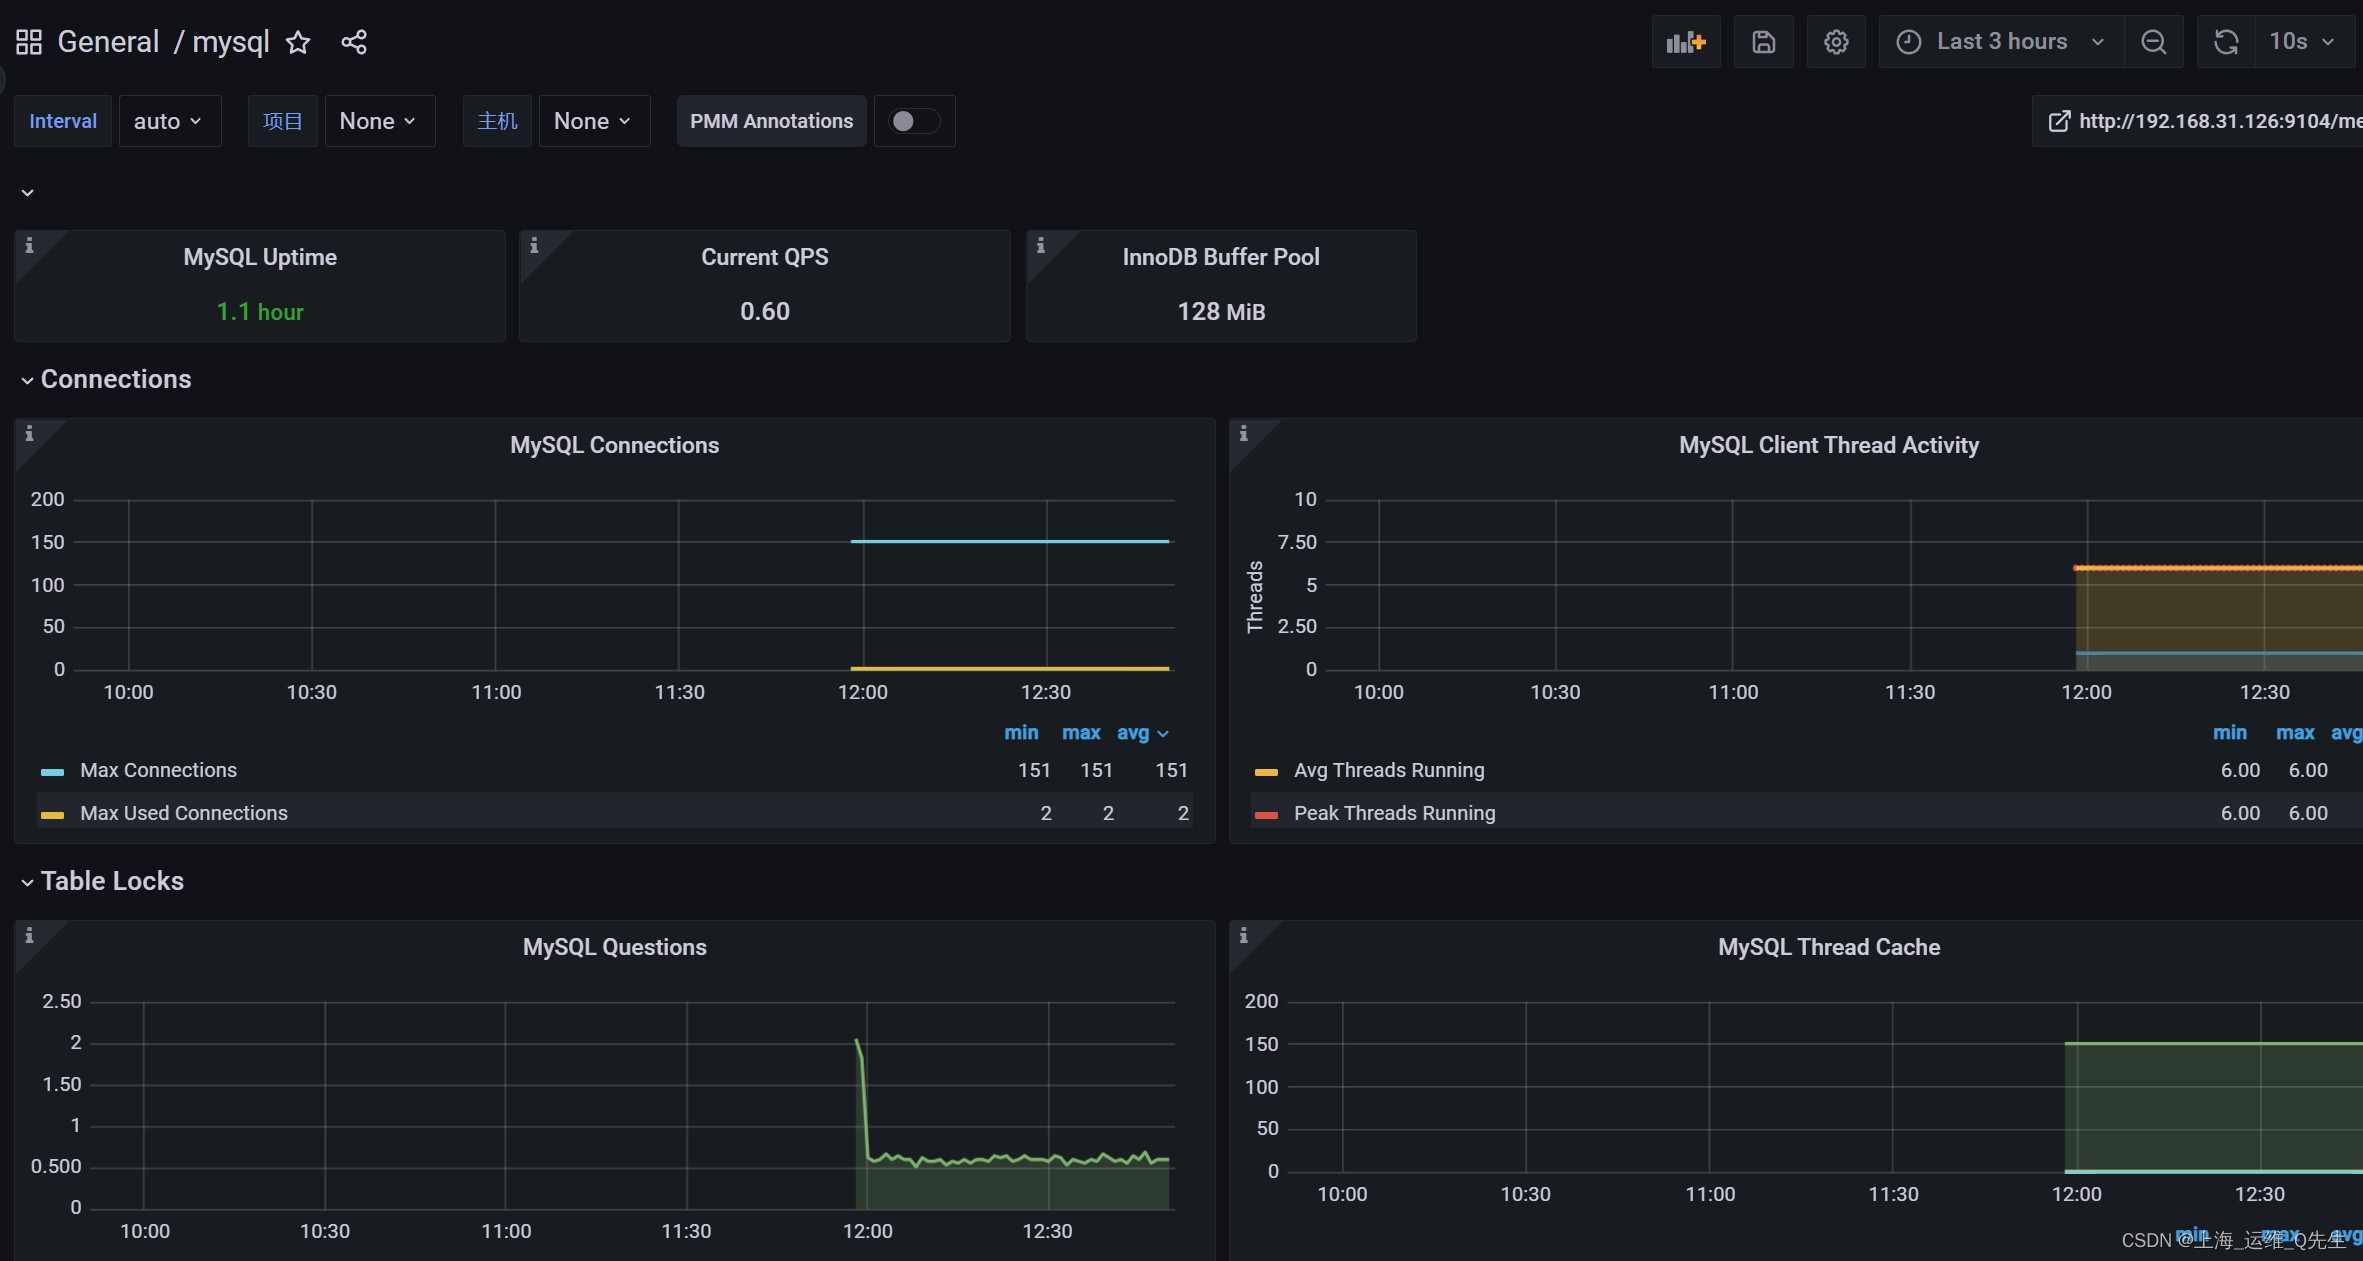Open MySQL Client Thread Activity title menu
The height and width of the screenshot is (1261, 2363).
[x=1829, y=445]
